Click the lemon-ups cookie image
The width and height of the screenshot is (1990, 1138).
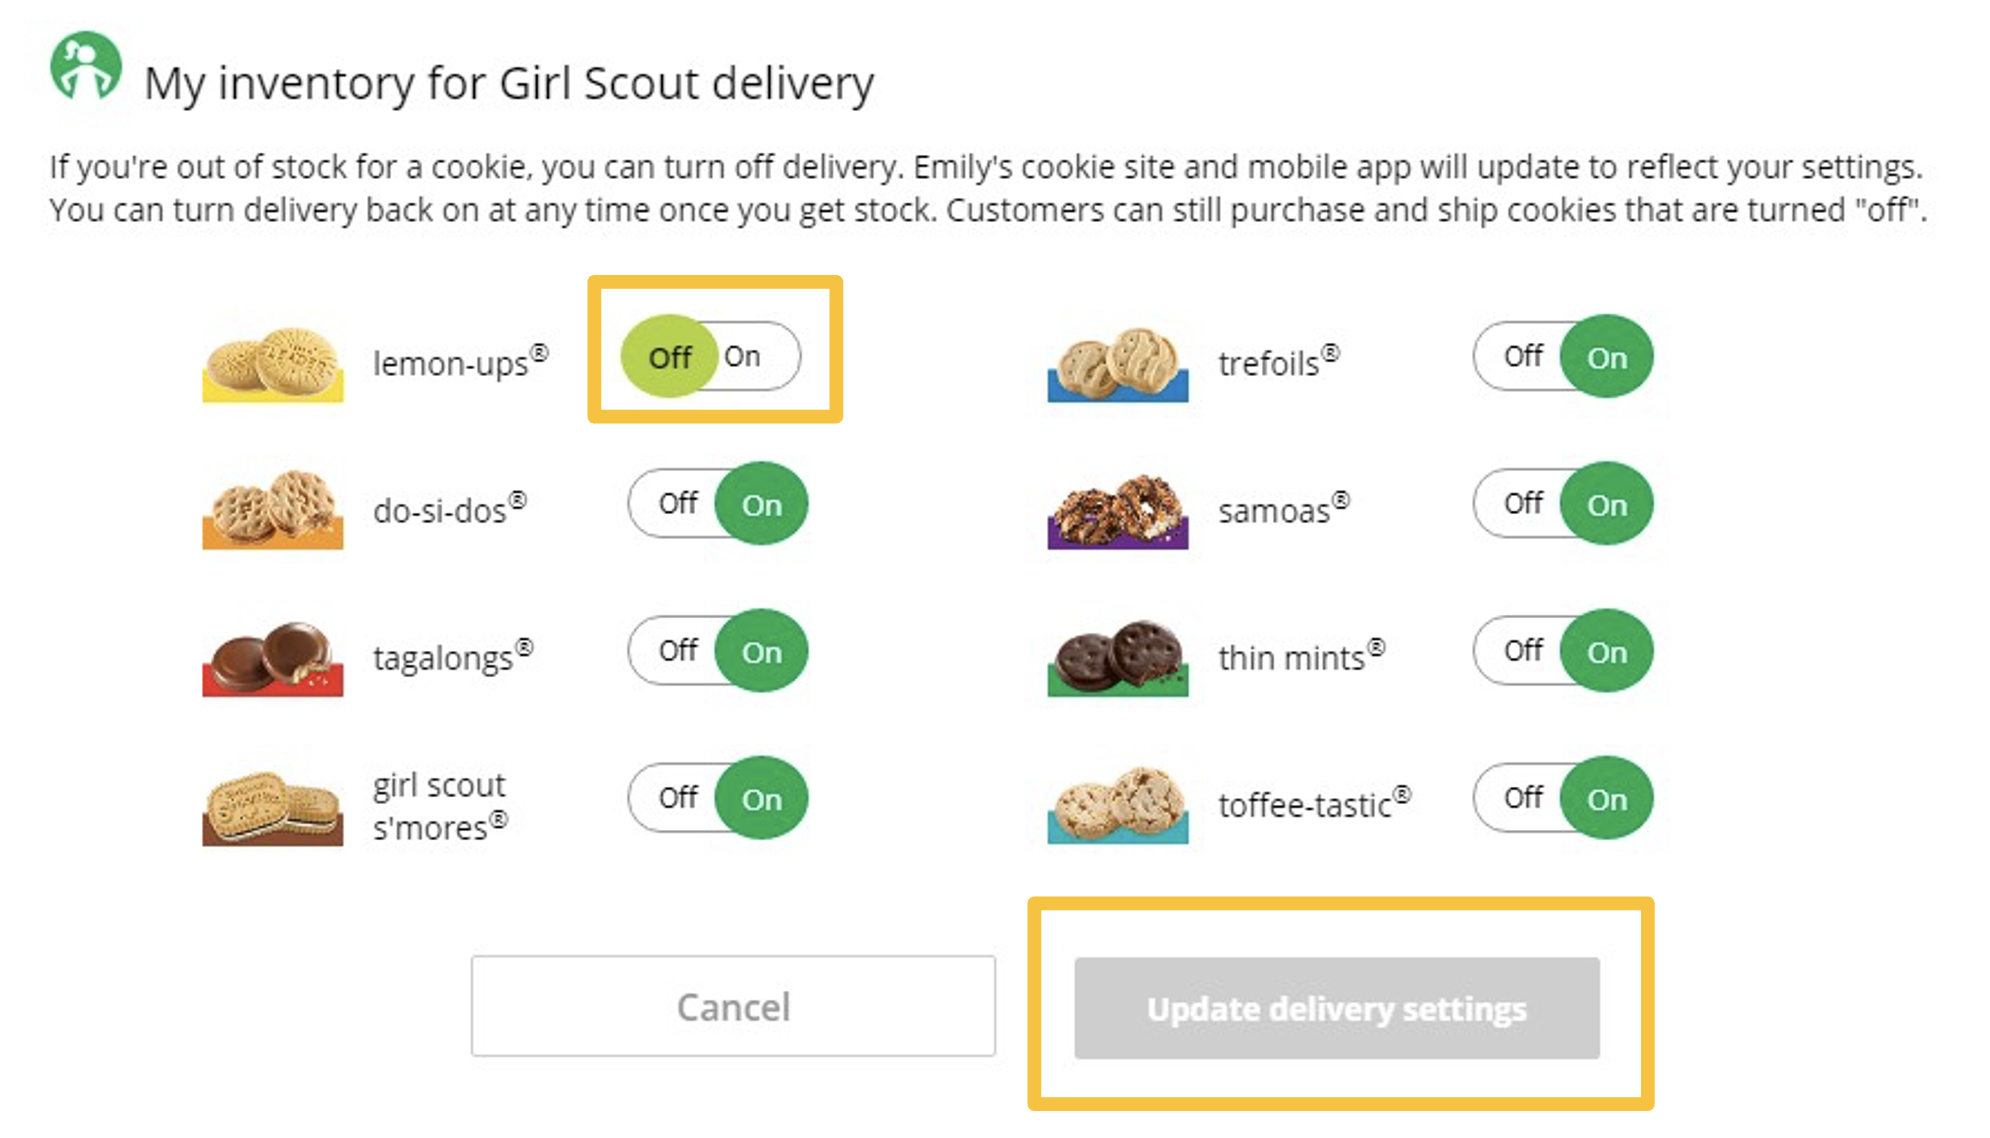(x=272, y=356)
